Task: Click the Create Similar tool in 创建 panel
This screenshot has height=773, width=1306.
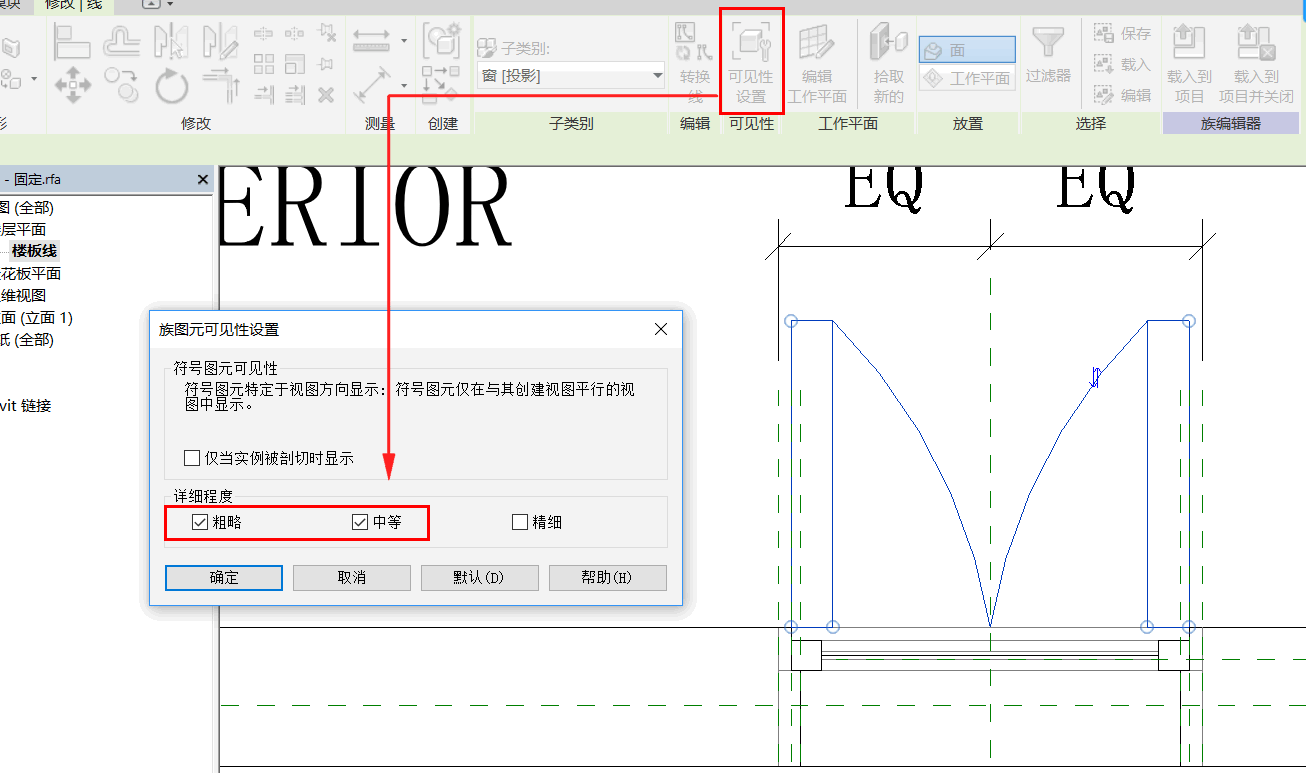Action: click(441, 42)
